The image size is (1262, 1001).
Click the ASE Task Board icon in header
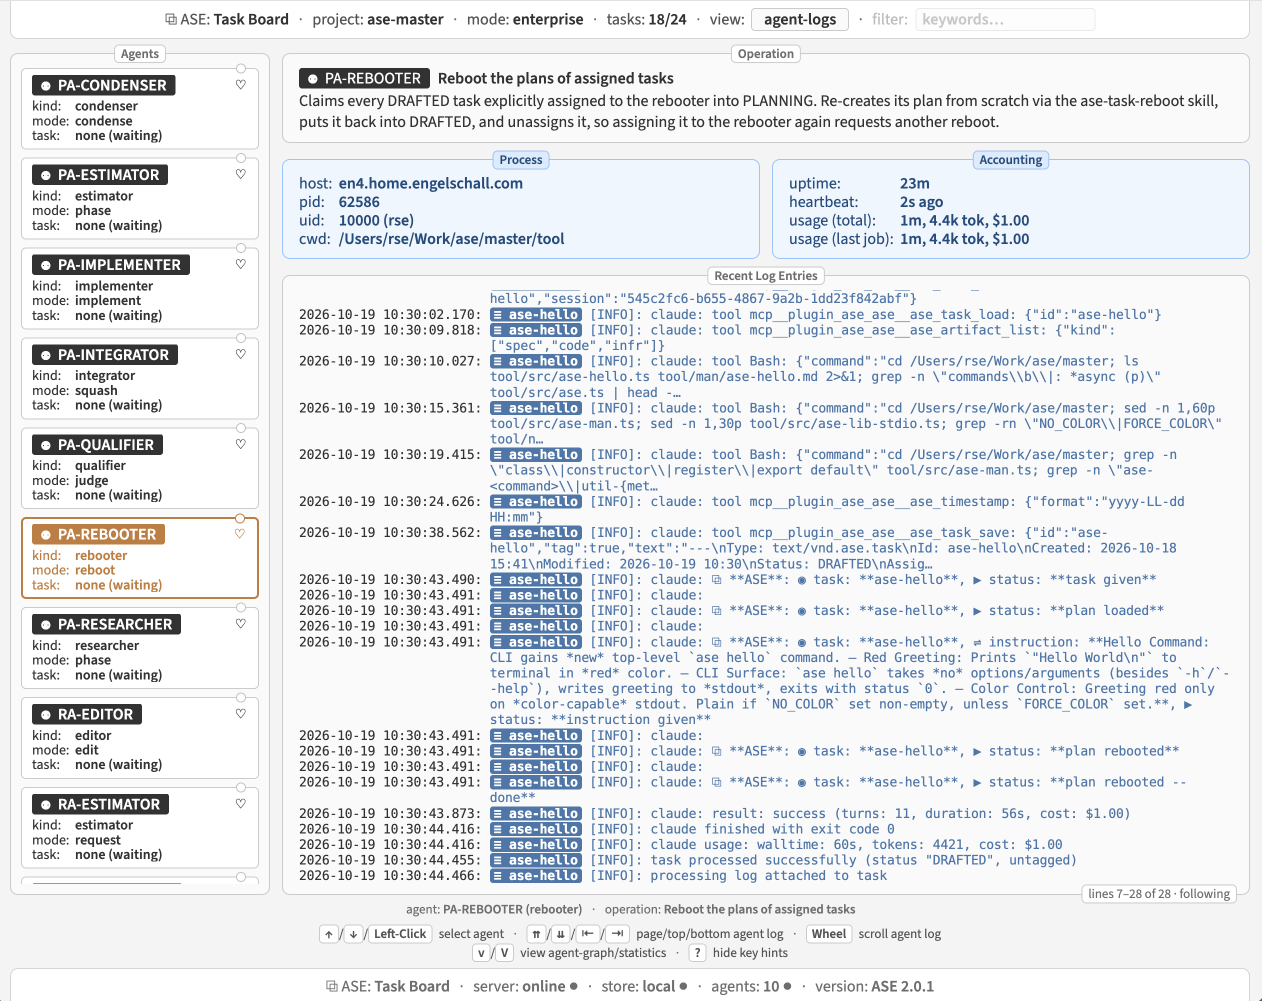tap(171, 19)
